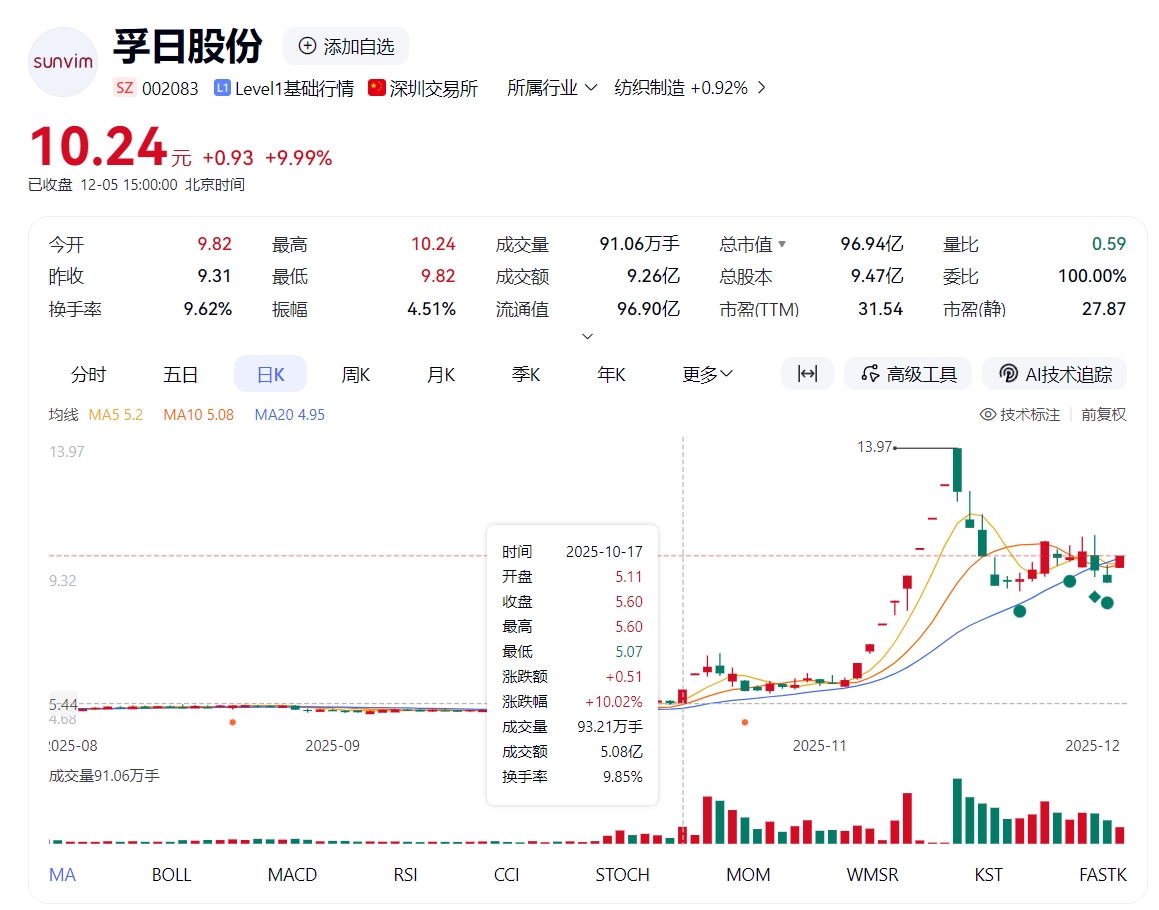
Task: Click the 10.24 current price
Action: 98,146
